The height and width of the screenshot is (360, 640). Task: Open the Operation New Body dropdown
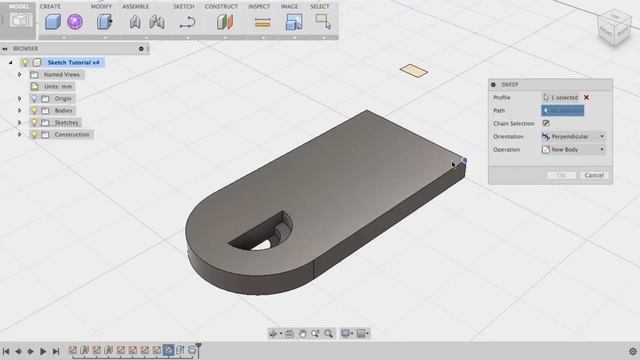[x=573, y=150]
